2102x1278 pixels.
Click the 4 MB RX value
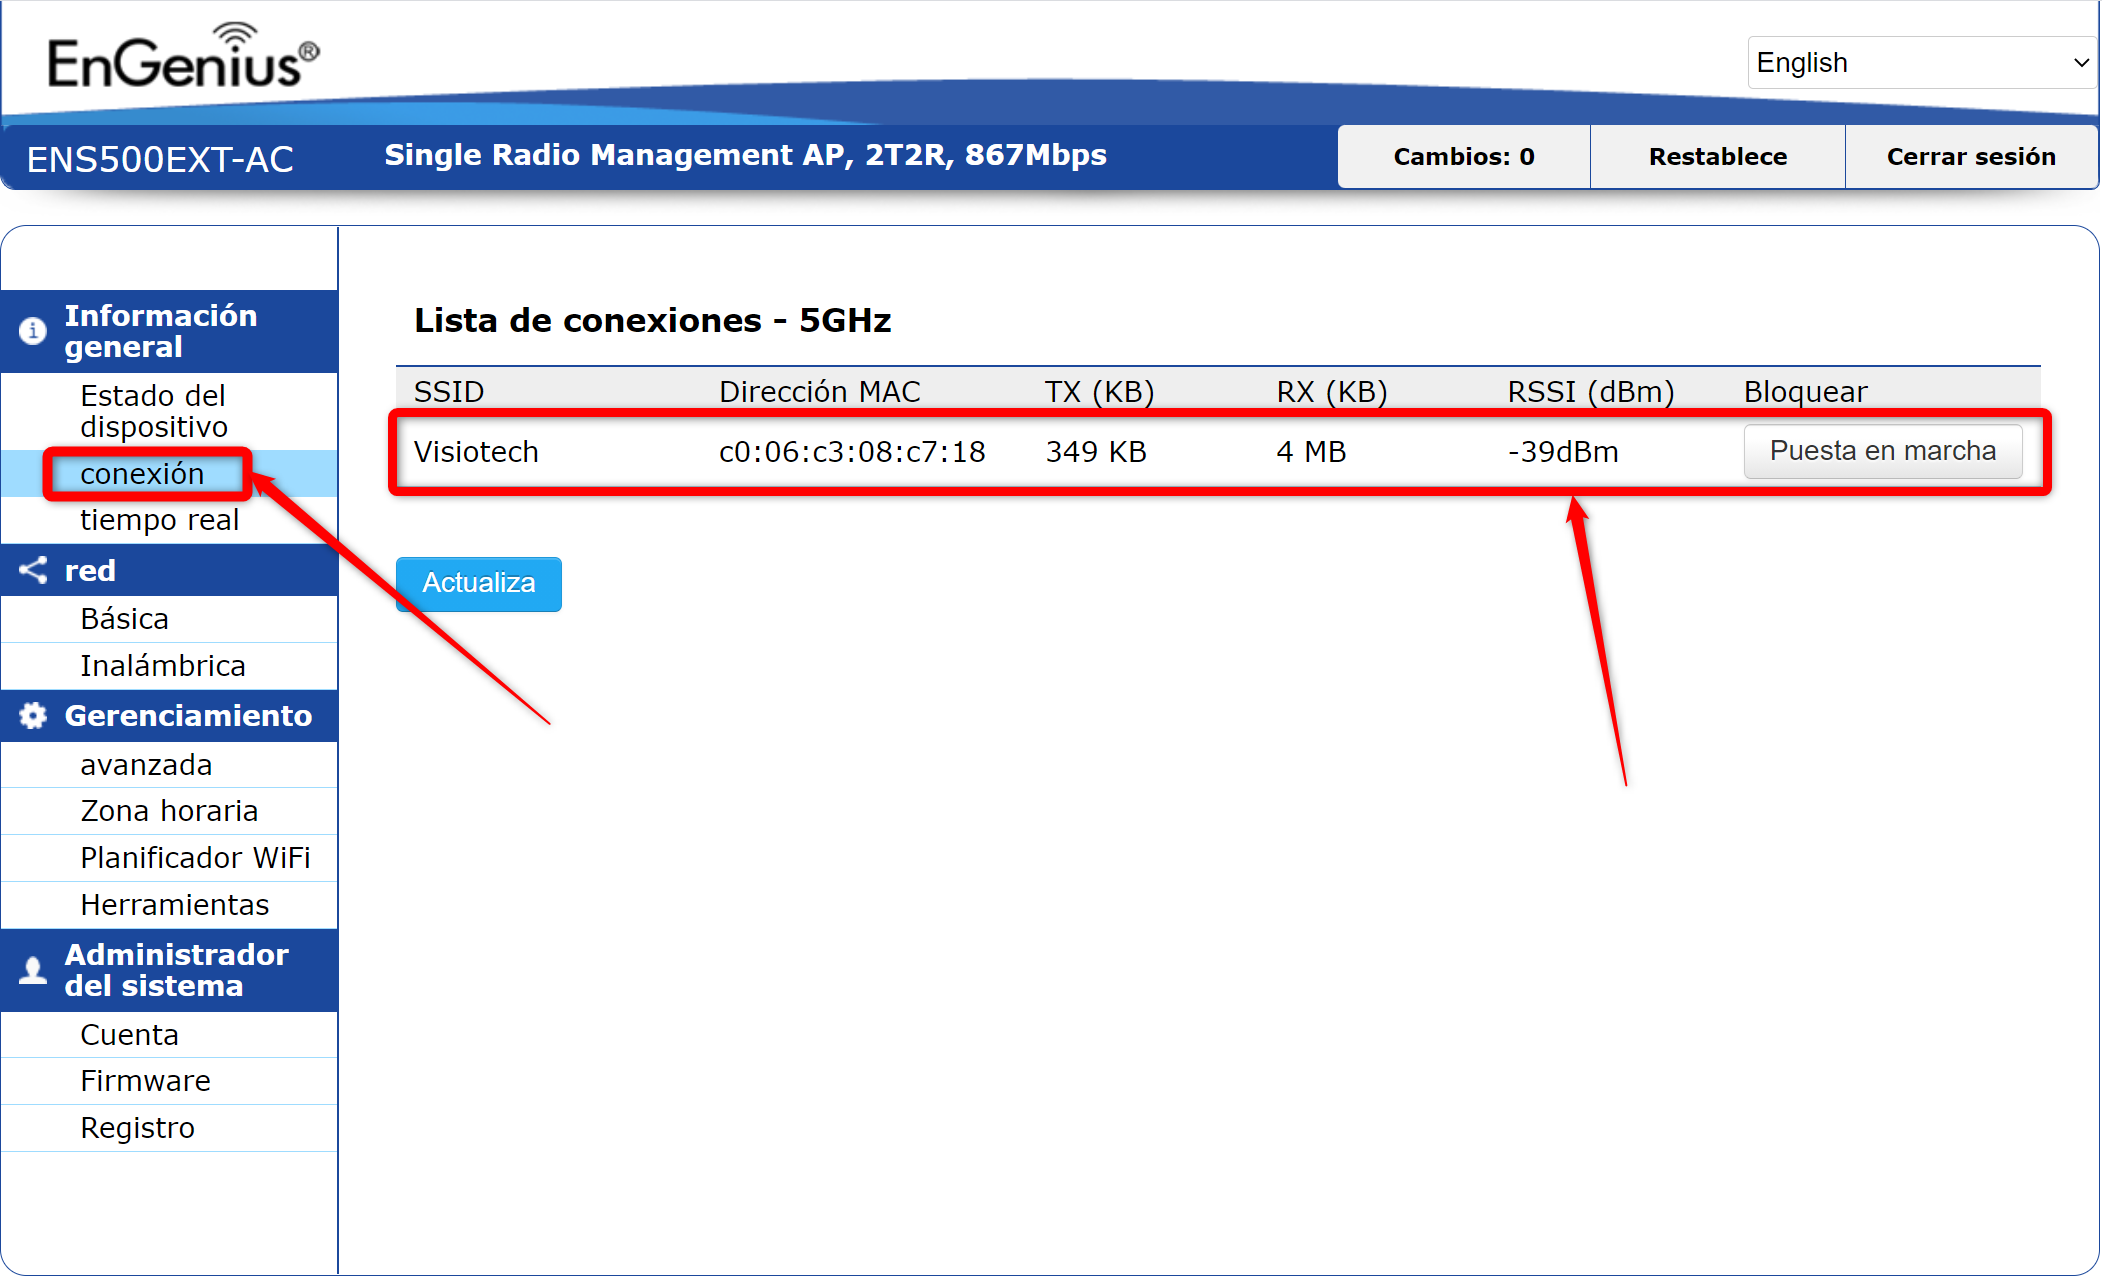point(1311,452)
